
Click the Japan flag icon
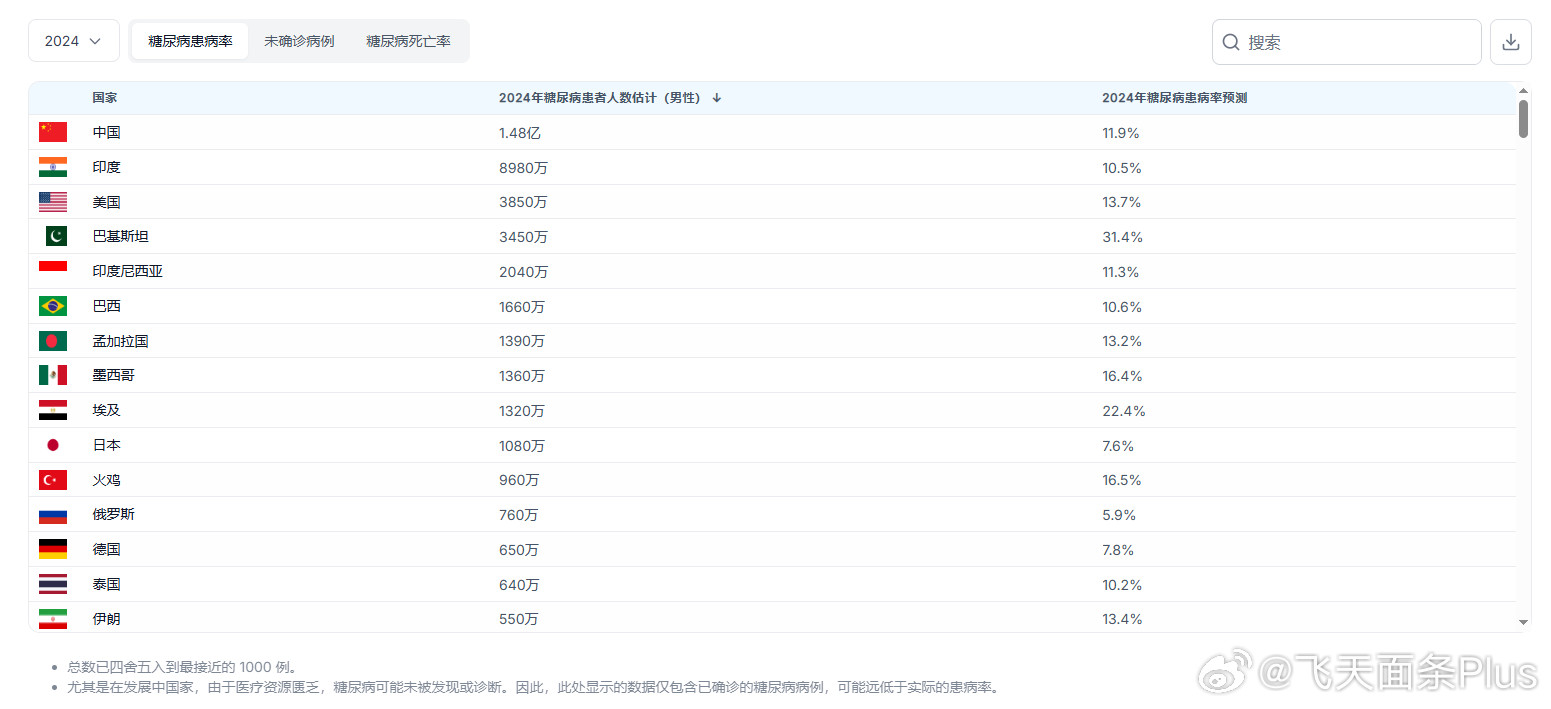[53, 445]
